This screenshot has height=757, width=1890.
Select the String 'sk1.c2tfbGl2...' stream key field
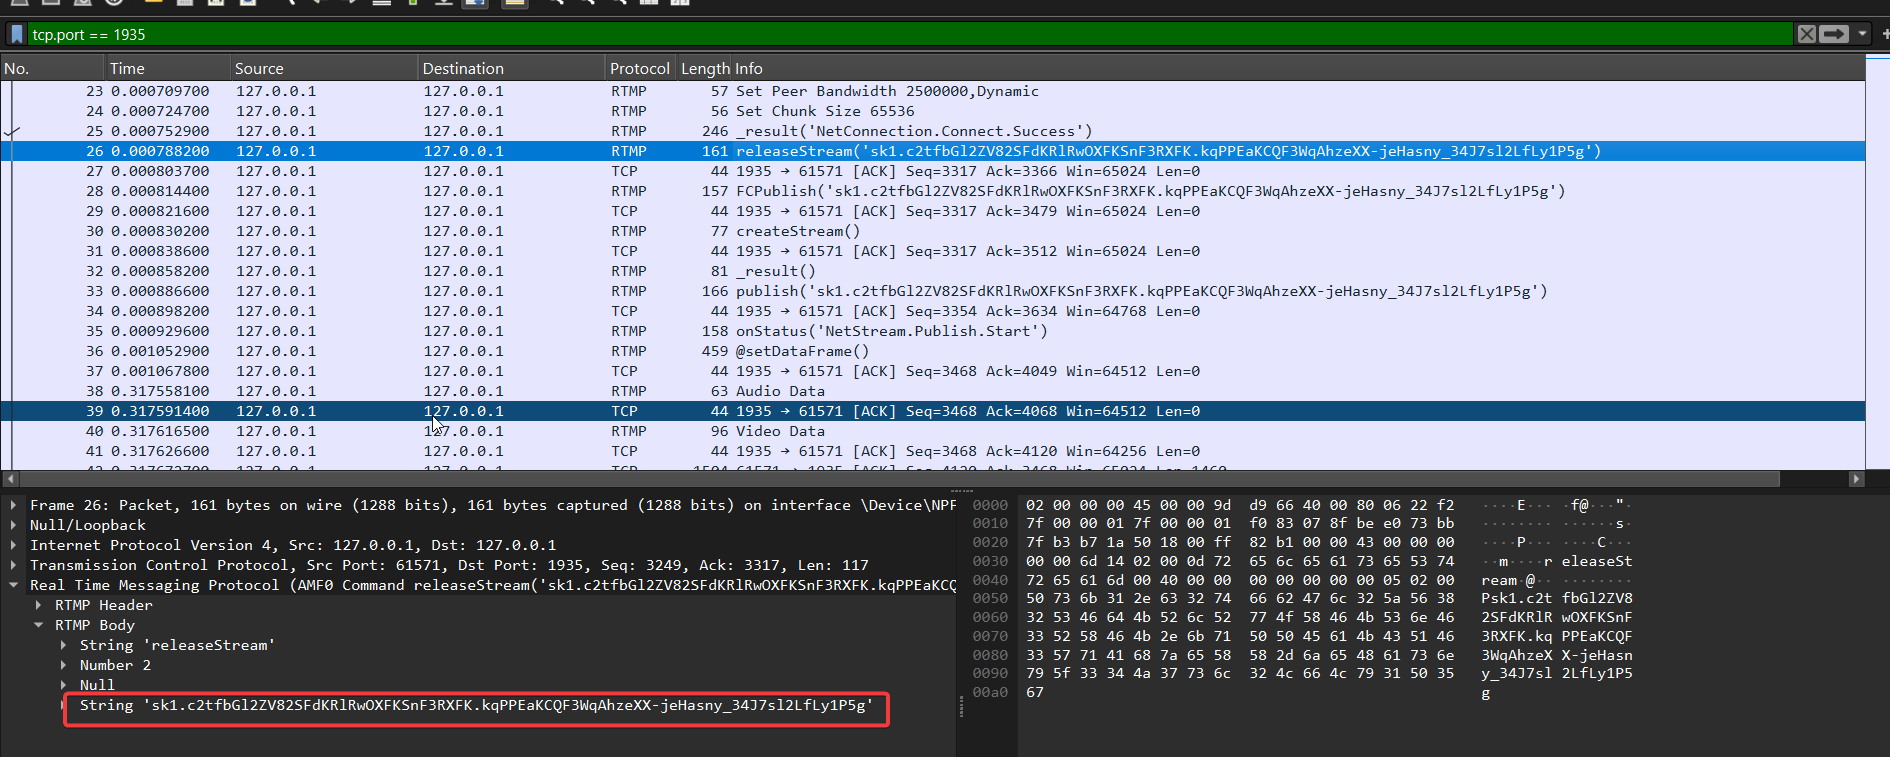[x=476, y=705]
